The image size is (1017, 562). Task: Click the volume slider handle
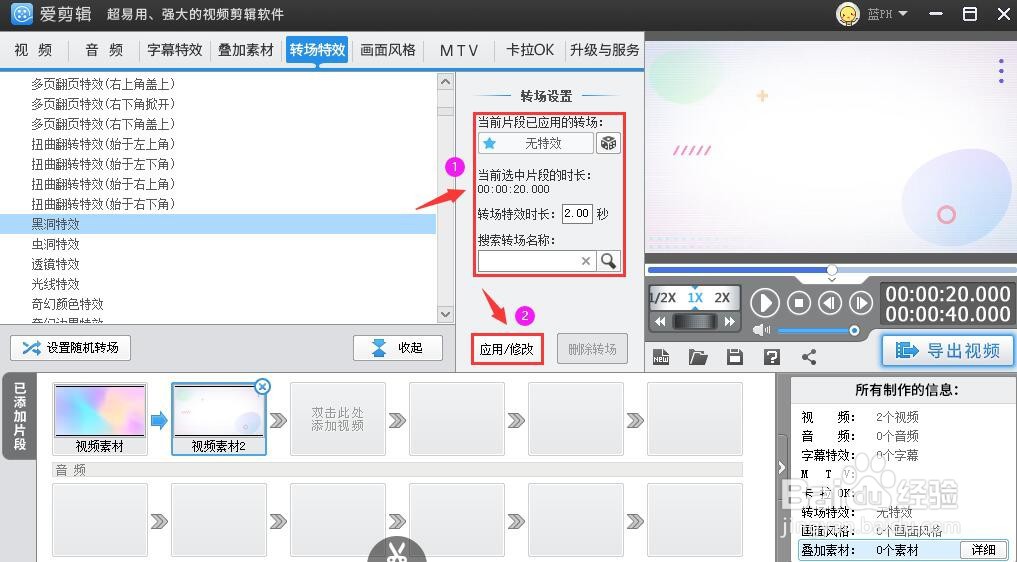click(x=854, y=331)
